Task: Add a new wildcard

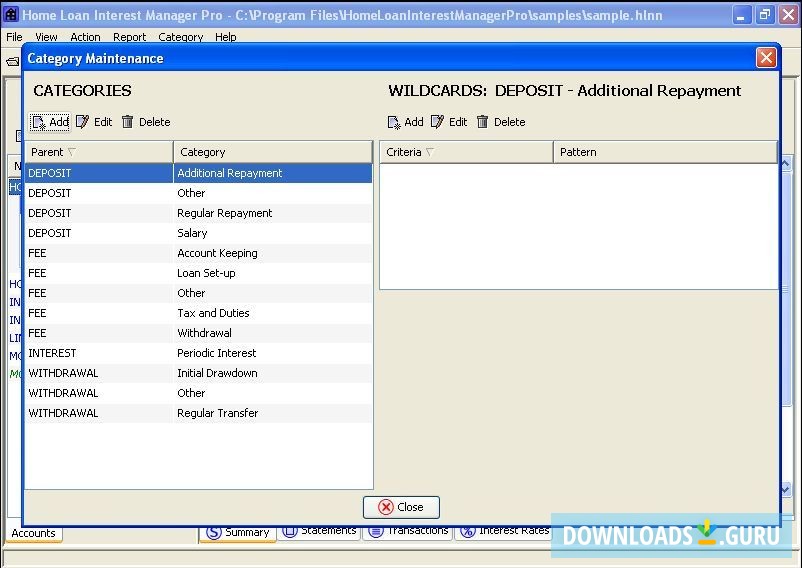Action: pyautogui.click(x=406, y=122)
